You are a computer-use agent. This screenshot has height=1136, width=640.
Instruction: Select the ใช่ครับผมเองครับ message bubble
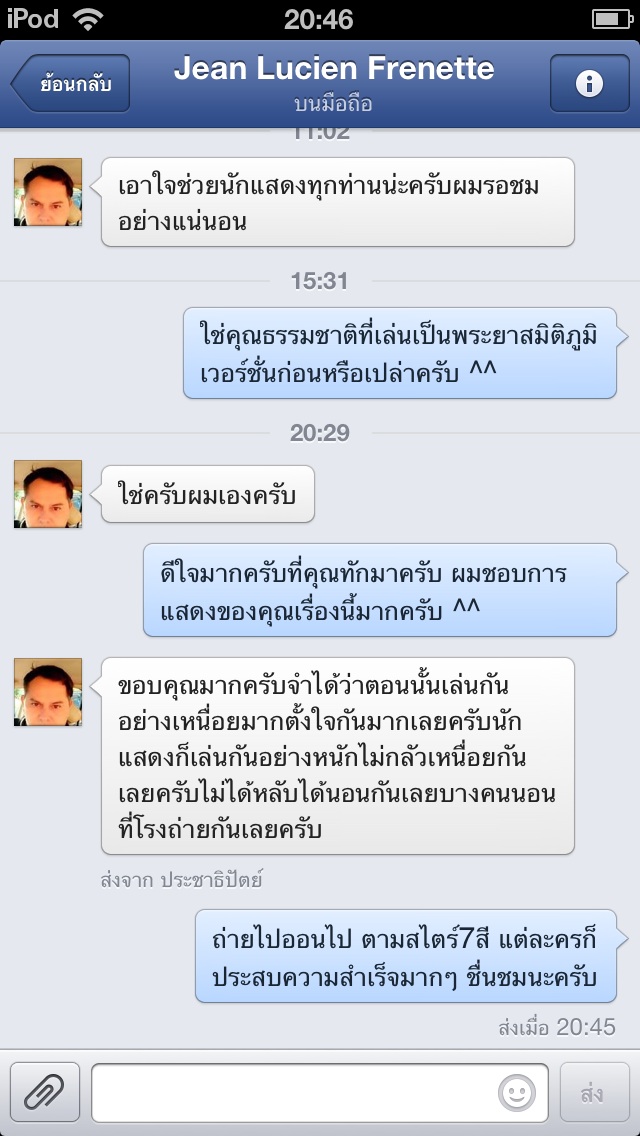tap(207, 494)
